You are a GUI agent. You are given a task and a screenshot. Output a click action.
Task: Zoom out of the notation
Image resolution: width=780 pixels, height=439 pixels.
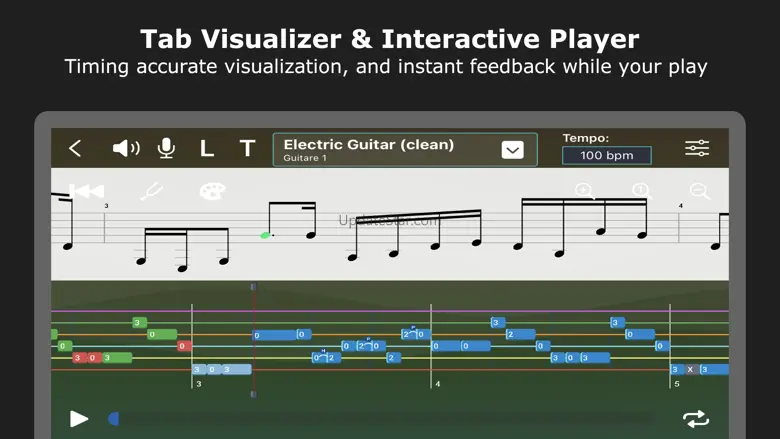700,191
